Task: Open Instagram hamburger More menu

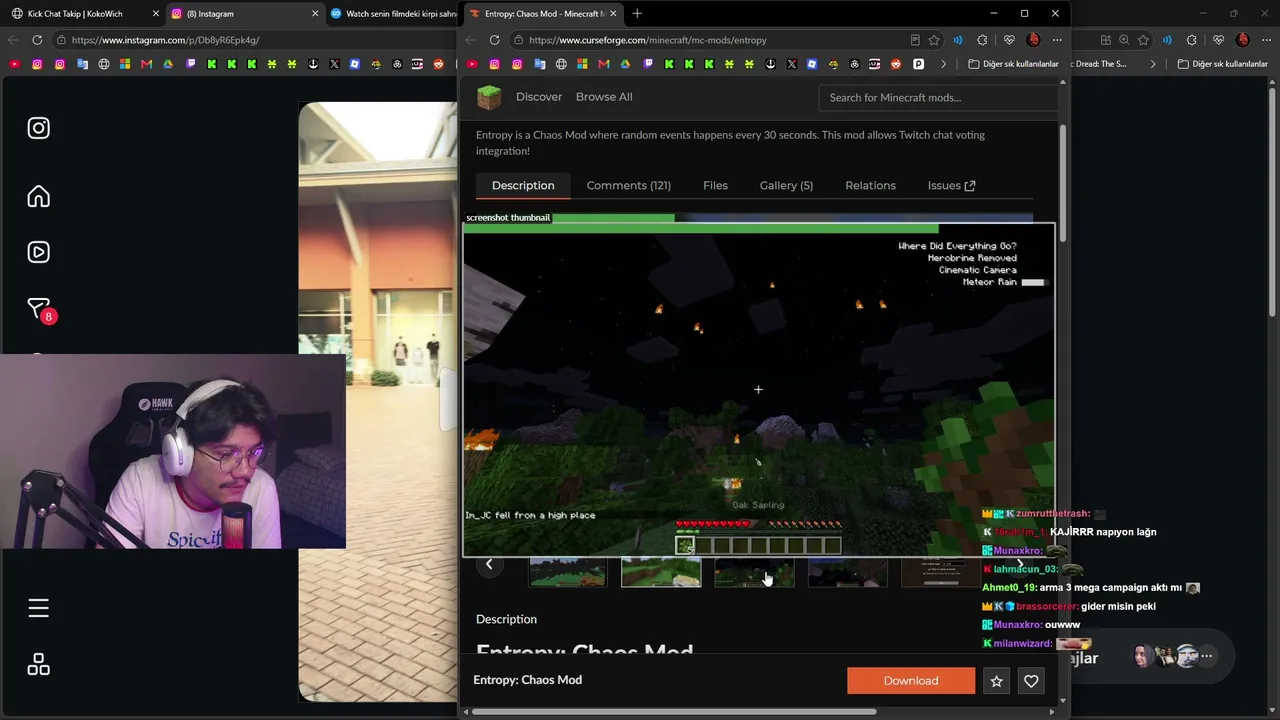Action: pyautogui.click(x=39, y=608)
